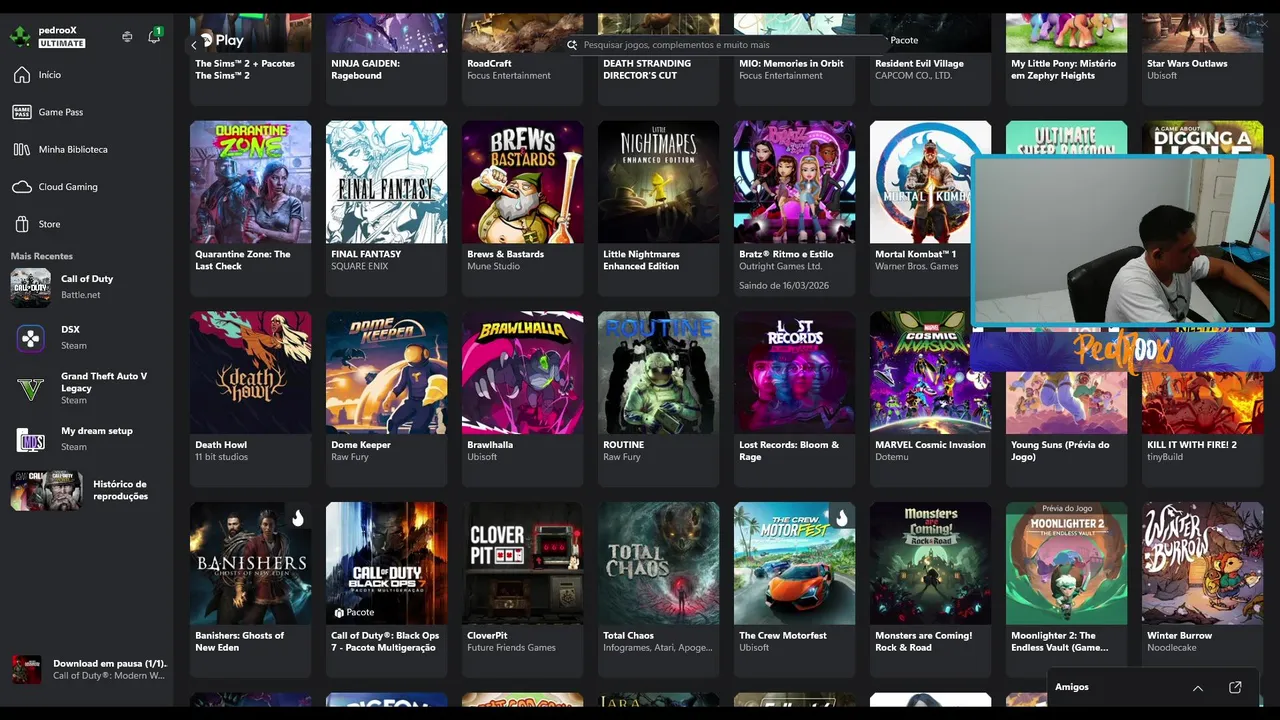Select Store menu label

tap(49, 224)
